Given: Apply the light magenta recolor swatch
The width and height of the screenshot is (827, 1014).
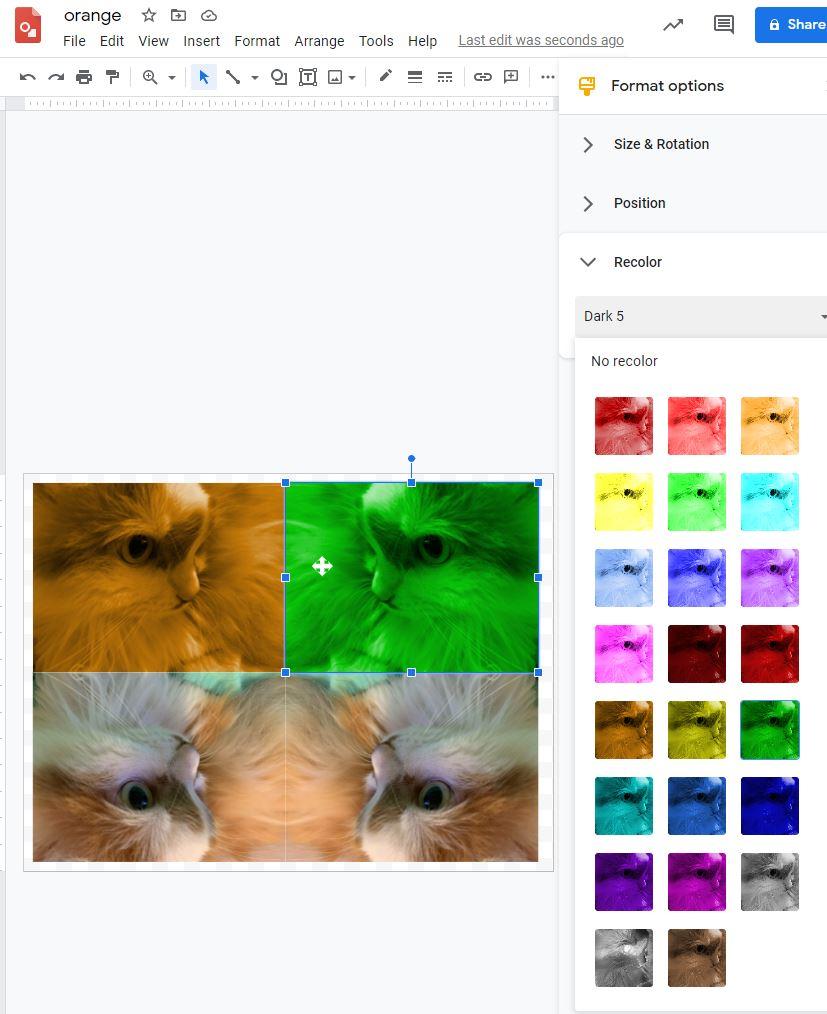Looking at the screenshot, I should coord(623,654).
